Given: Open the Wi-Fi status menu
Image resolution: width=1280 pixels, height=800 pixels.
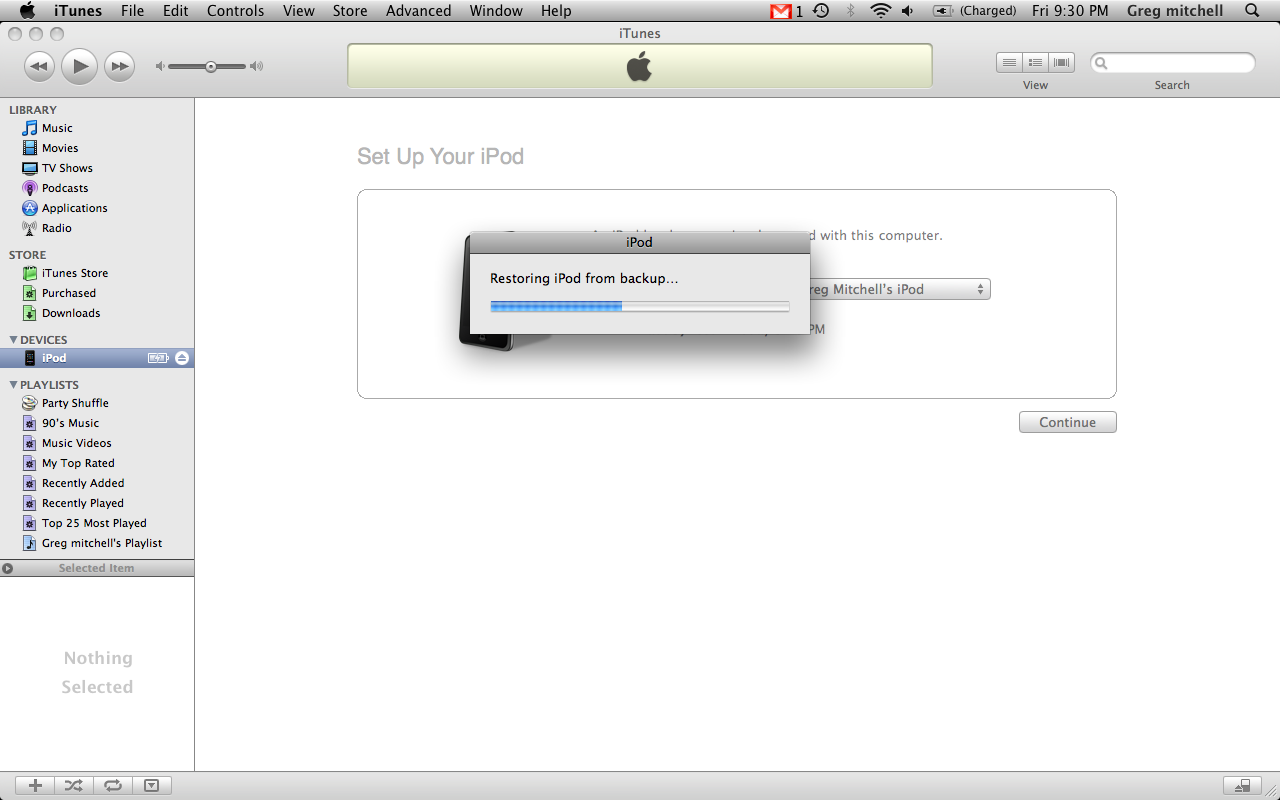Looking at the screenshot, I should (x=880, y=11).
